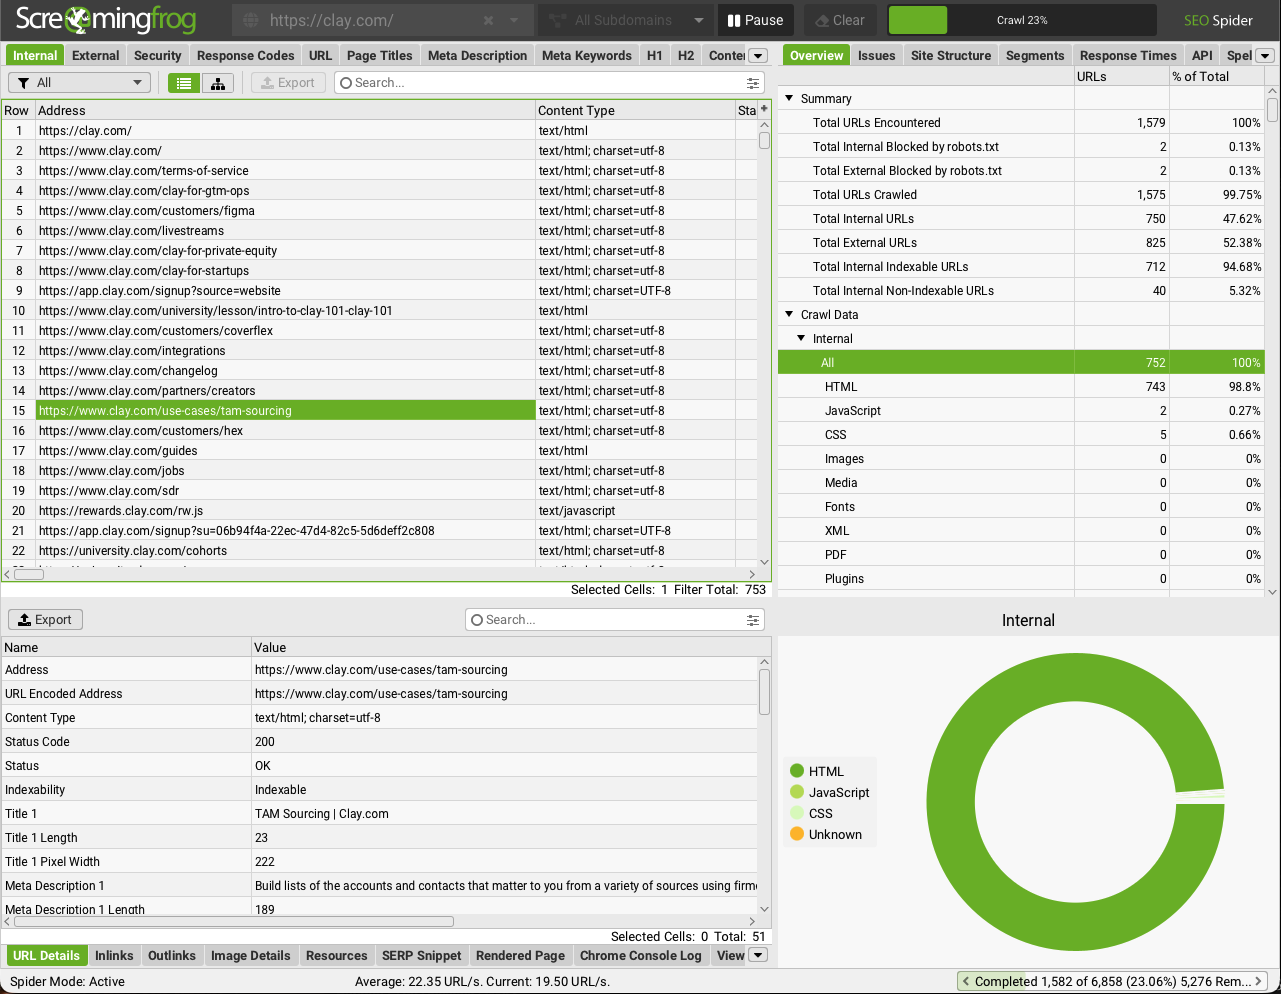Open the Issues tab
The image size is (1281, 994).
tap(876, 56)
